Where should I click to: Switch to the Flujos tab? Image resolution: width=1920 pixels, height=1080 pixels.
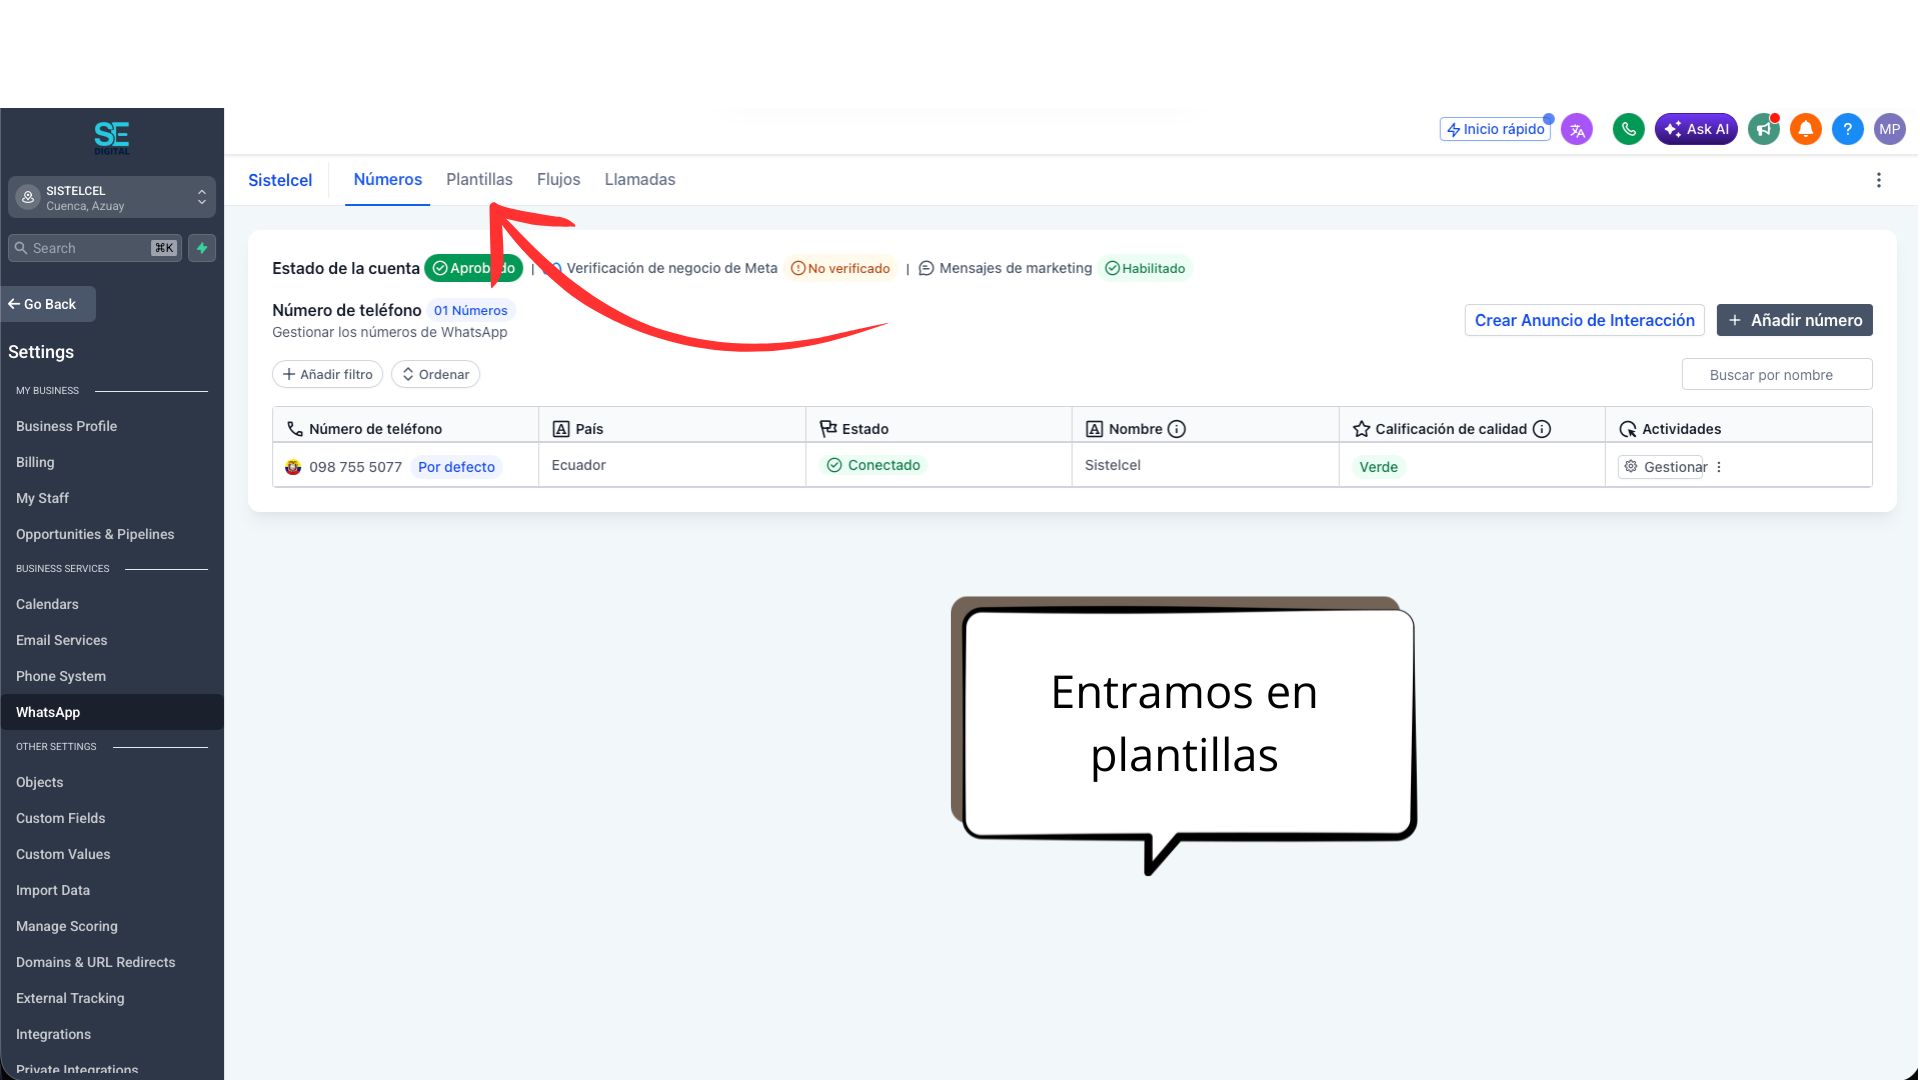coord(558,180)
